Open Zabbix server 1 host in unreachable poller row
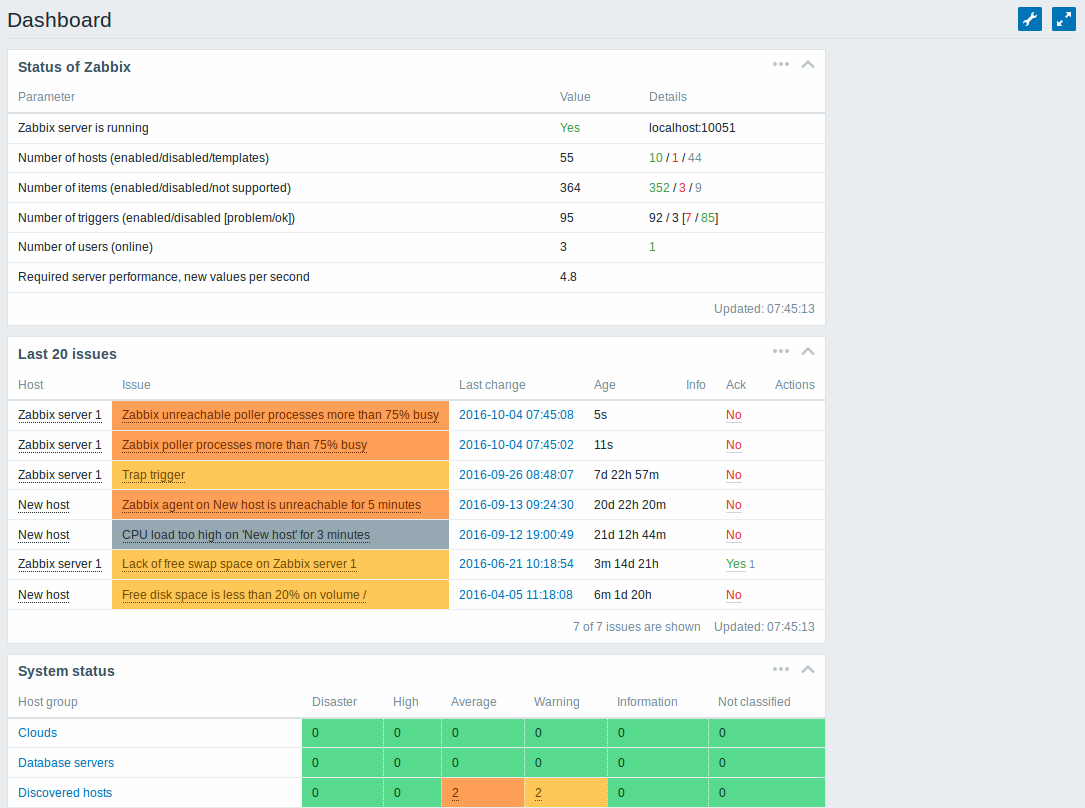 [x=60, y=415]
